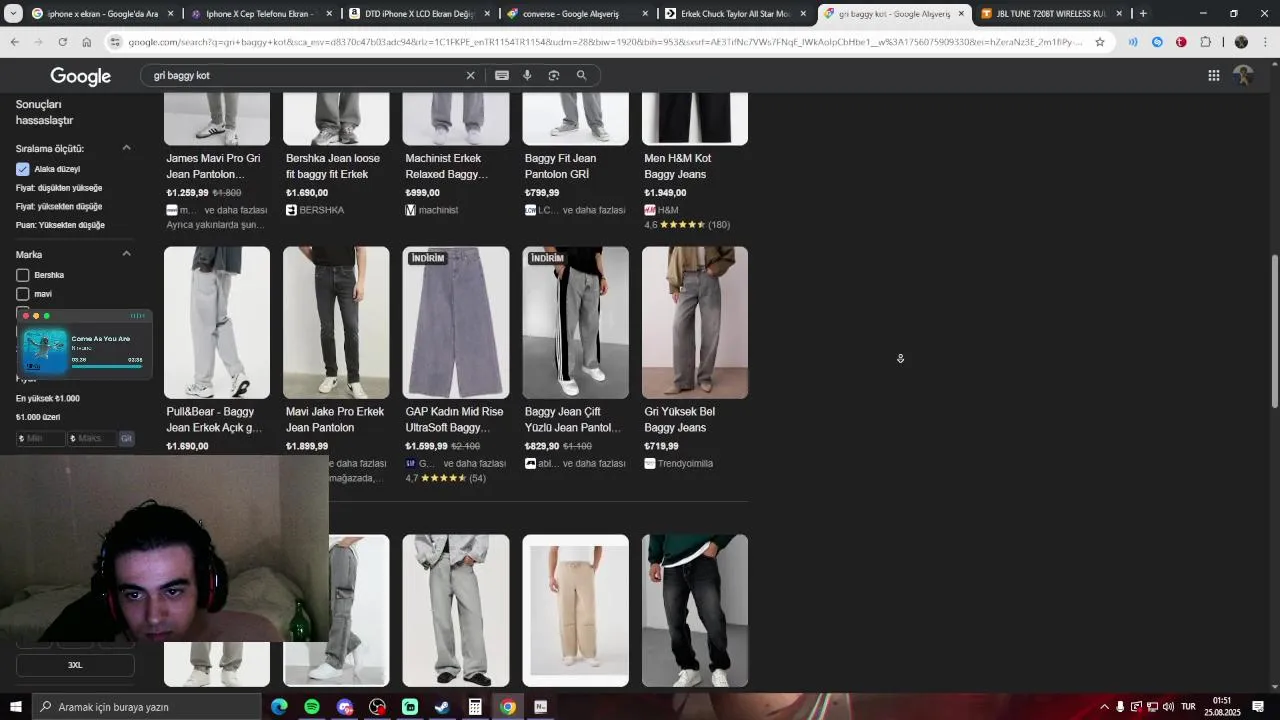Switch to the converse Google Alışveriş tab
This screenshot has height=720, width=1280.
(x=576, y=14)
